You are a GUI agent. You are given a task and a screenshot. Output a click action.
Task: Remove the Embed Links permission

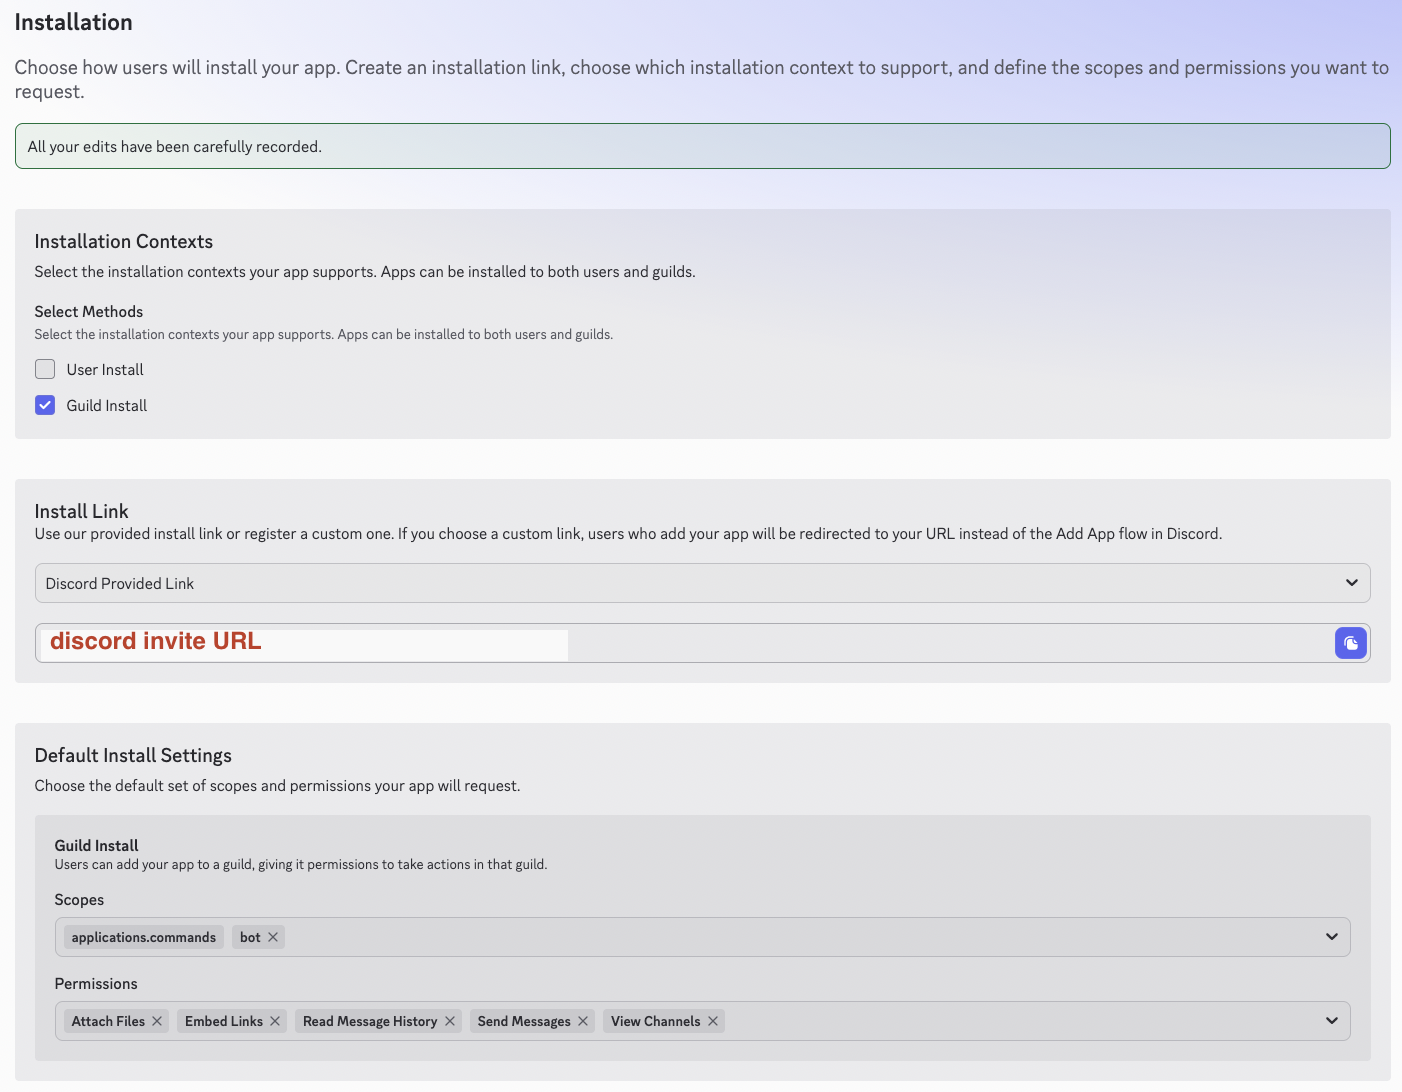[275, 1021]
